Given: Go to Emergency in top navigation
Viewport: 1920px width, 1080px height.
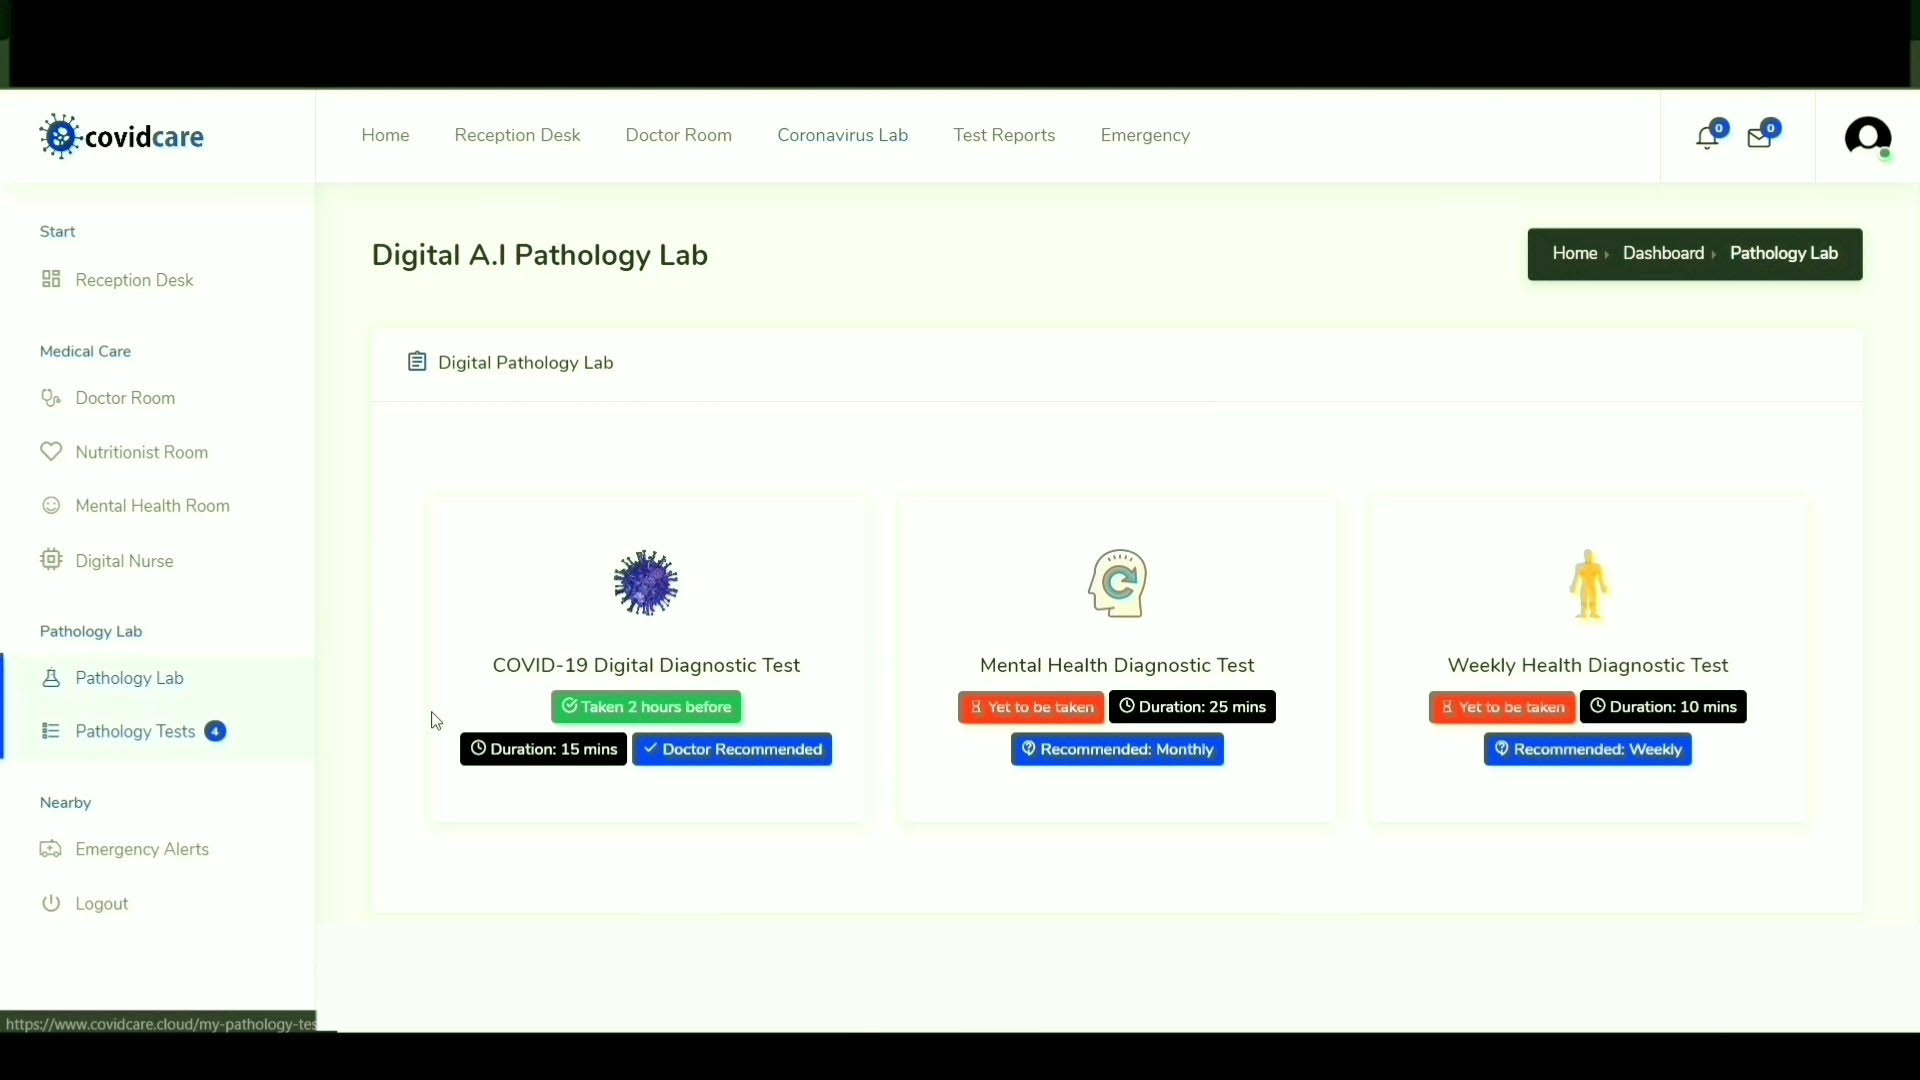Looking at the screenshot, I should 1145,135.
